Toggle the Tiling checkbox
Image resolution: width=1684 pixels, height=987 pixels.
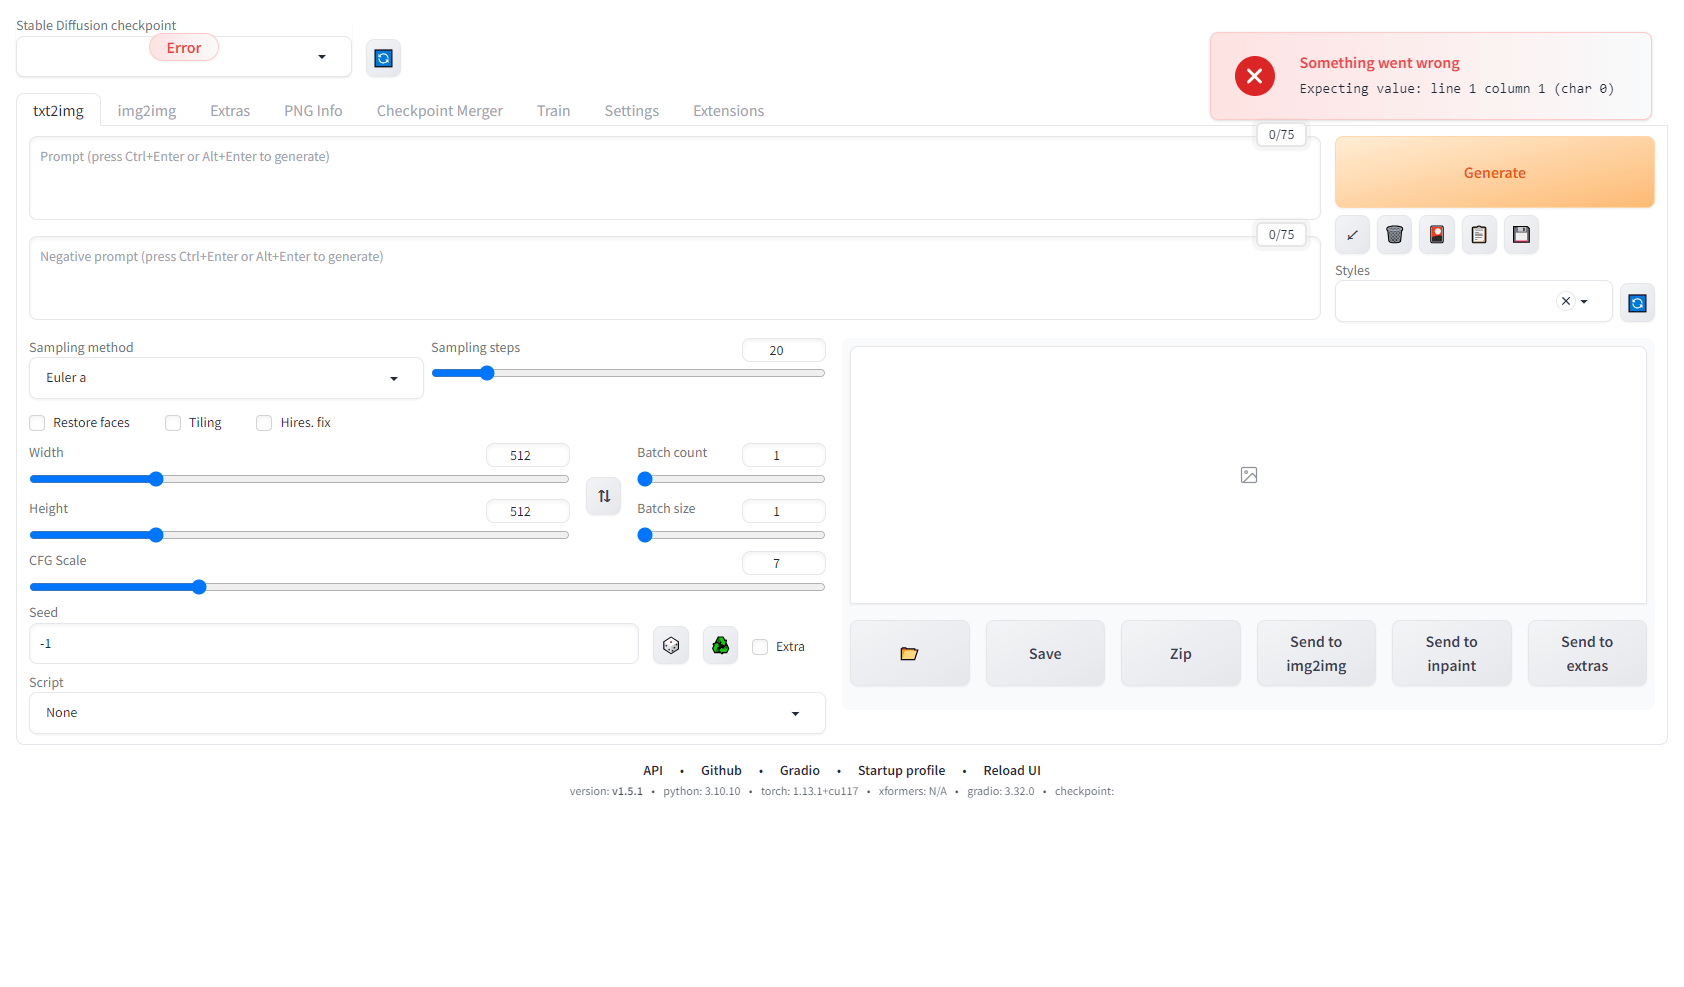click(x=173, y=423)
